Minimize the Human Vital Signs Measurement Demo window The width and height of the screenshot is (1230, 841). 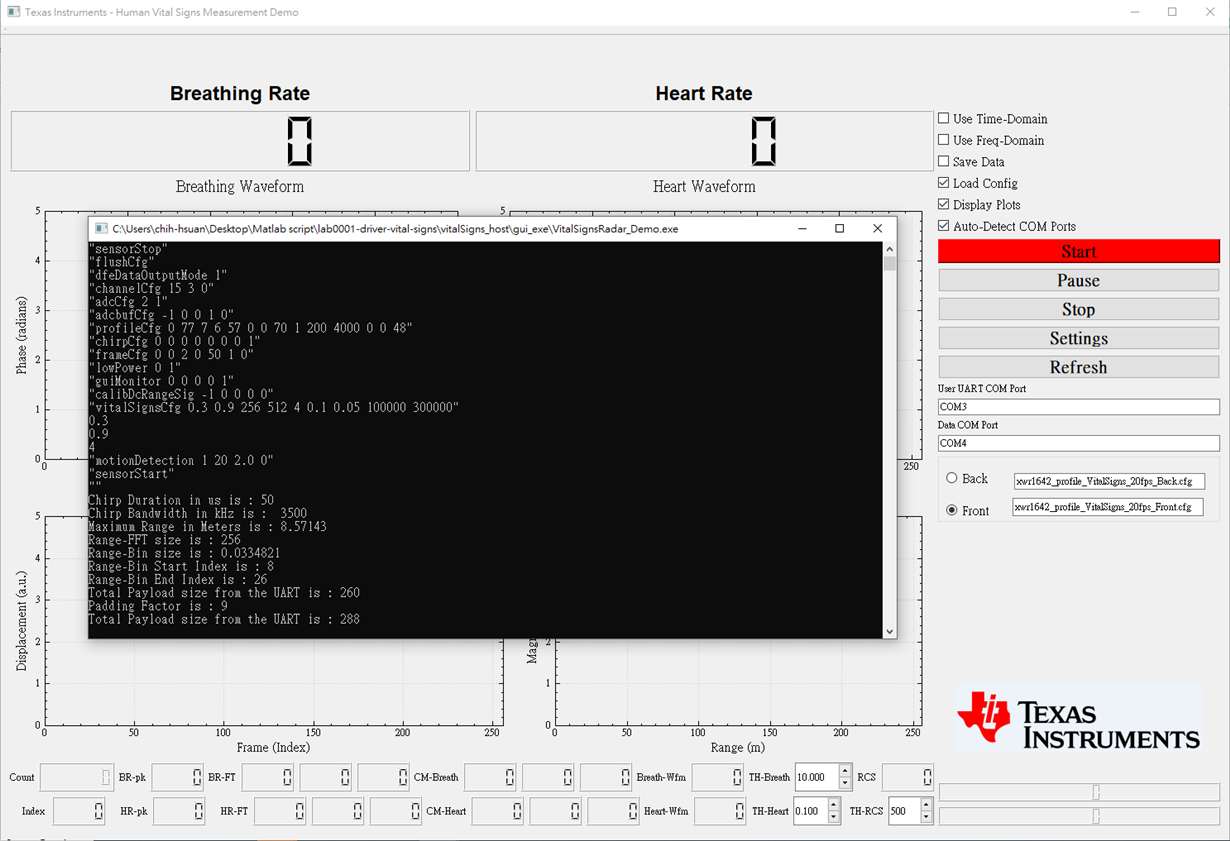1135,12
